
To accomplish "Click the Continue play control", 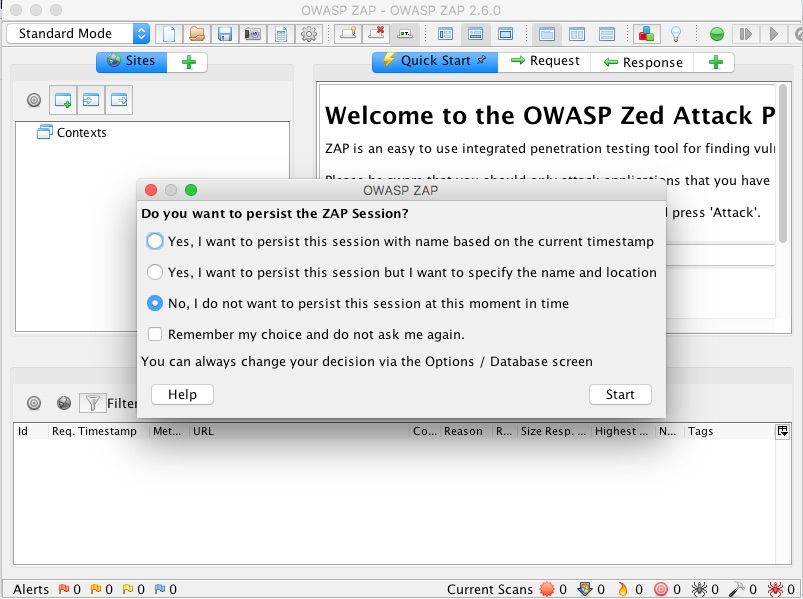I will tap(774, 34).
